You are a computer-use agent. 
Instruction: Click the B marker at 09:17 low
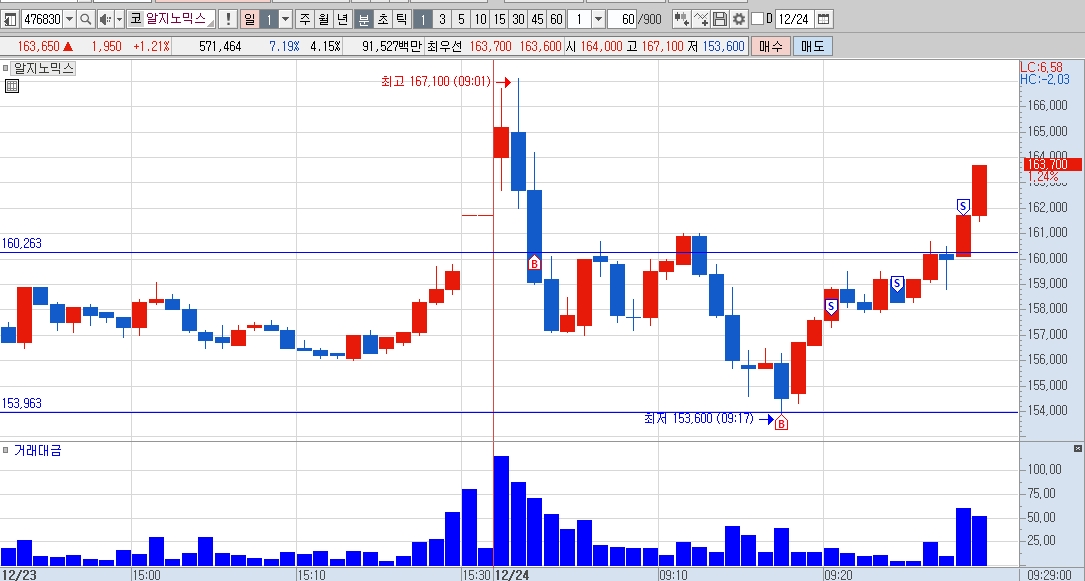click(781, 423)
